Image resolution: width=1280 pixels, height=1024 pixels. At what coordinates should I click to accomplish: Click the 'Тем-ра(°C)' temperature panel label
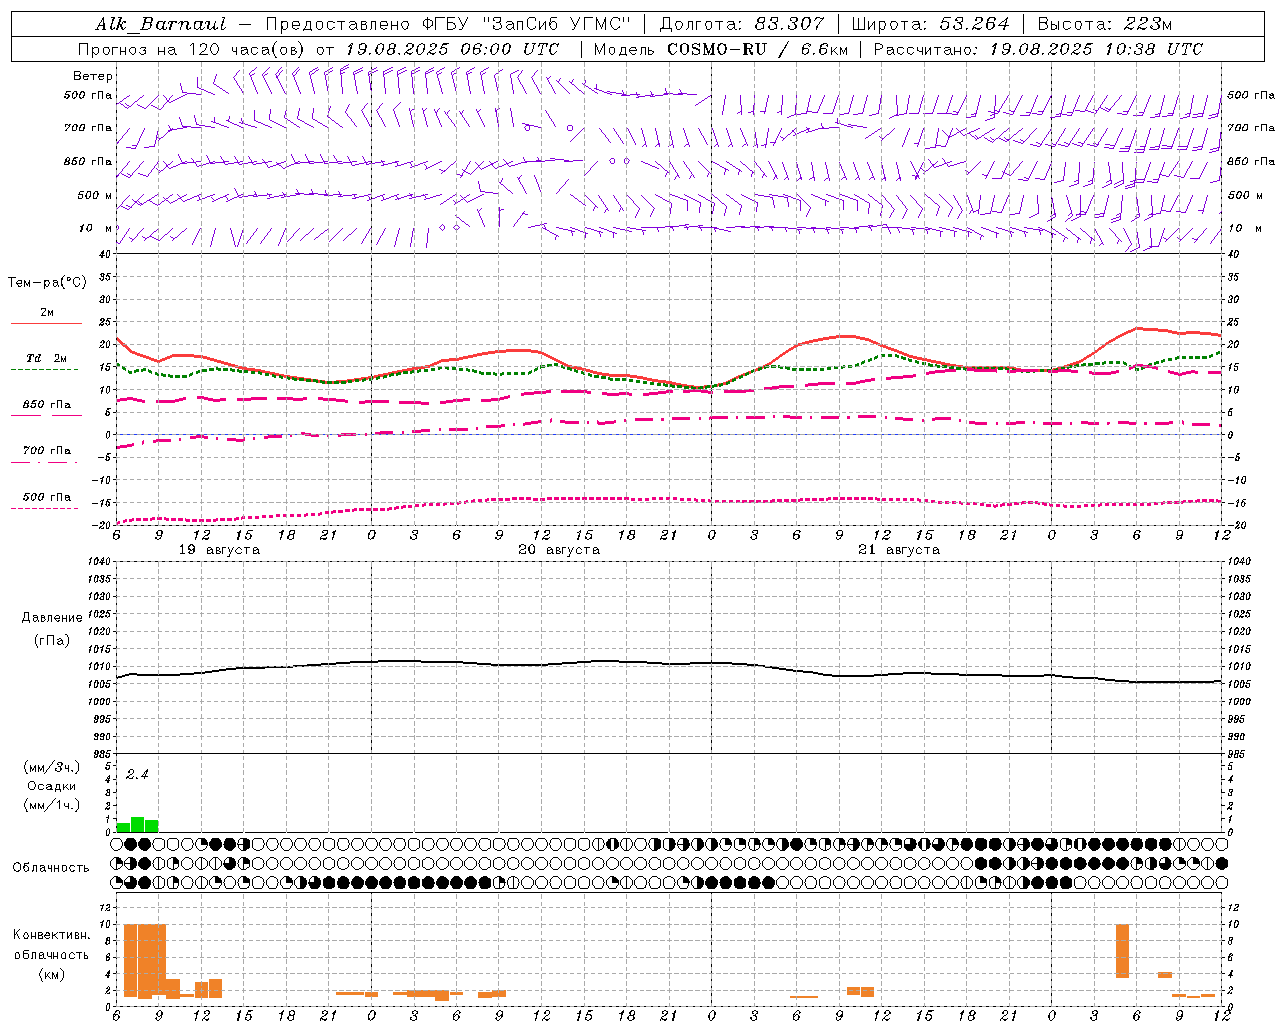pos(47,283)
